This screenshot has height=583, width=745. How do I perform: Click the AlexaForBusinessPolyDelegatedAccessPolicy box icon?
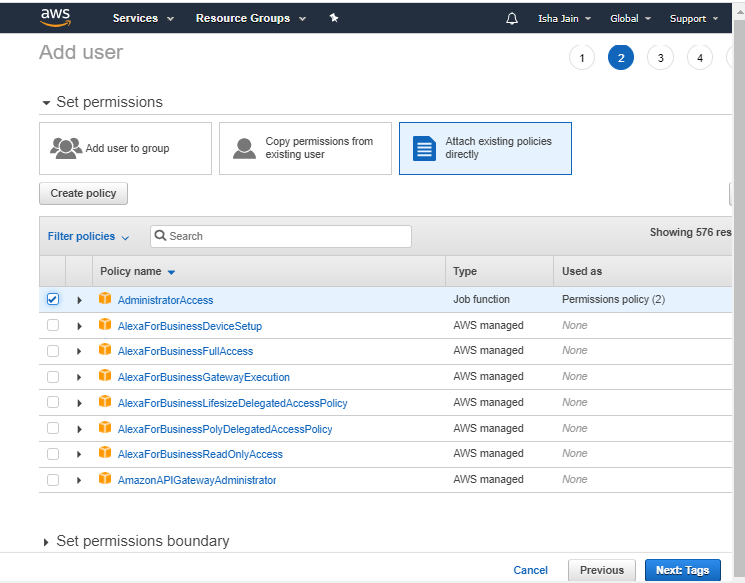tap(105, 428)
